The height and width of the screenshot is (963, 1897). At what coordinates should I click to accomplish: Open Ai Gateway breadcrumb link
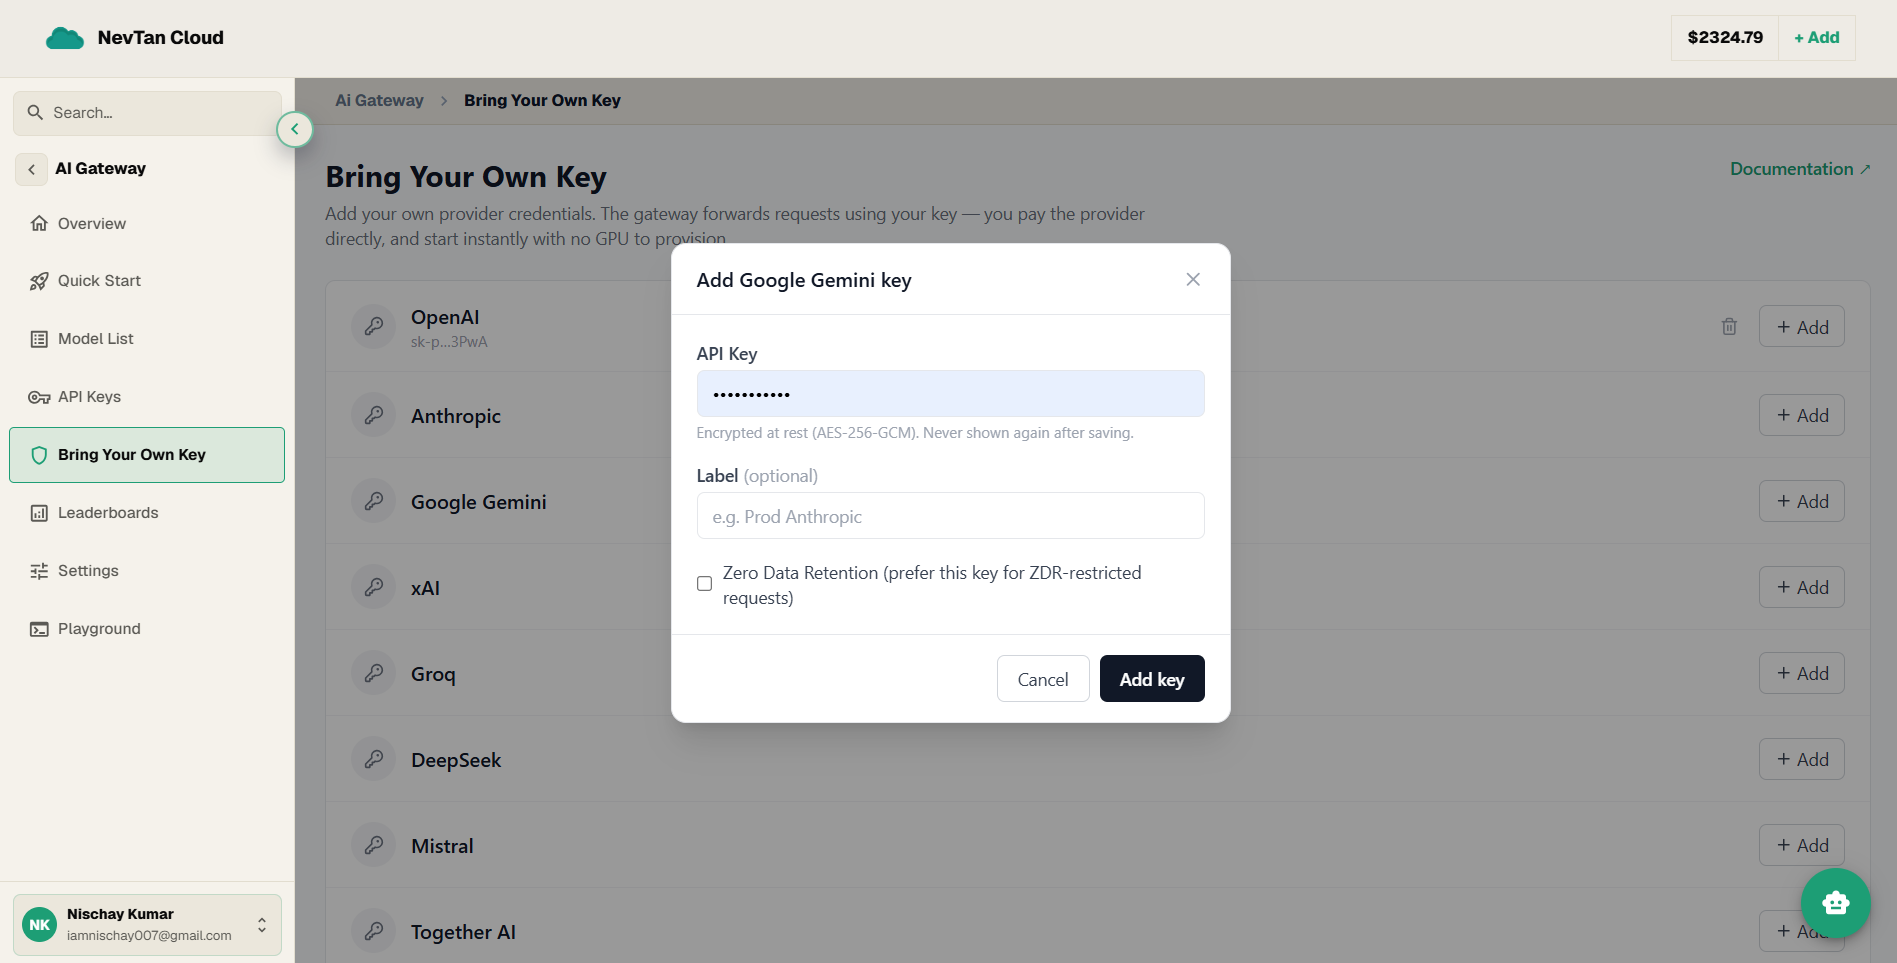point(379,101)
